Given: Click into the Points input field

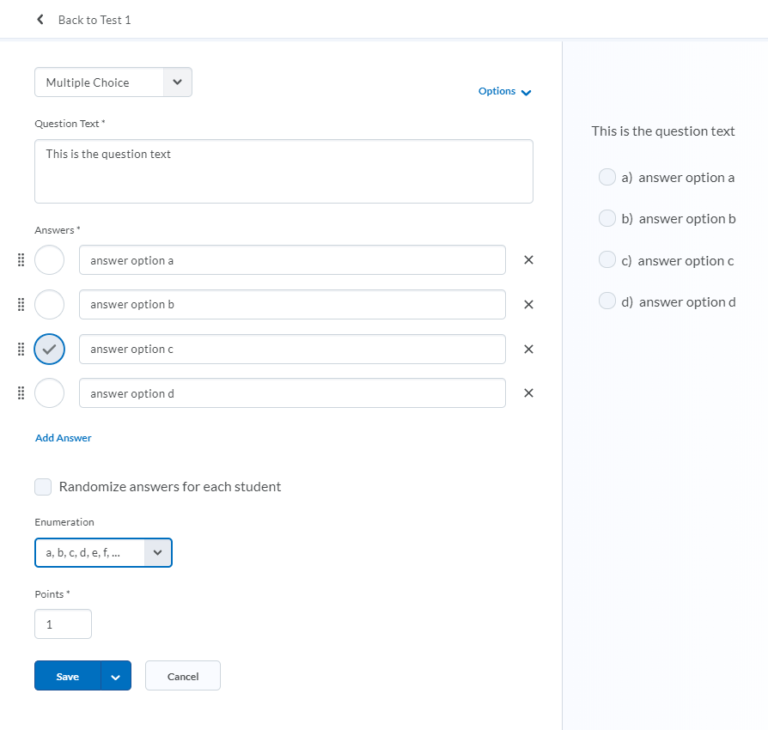Looking at the screenshot, I should (63, 624).
